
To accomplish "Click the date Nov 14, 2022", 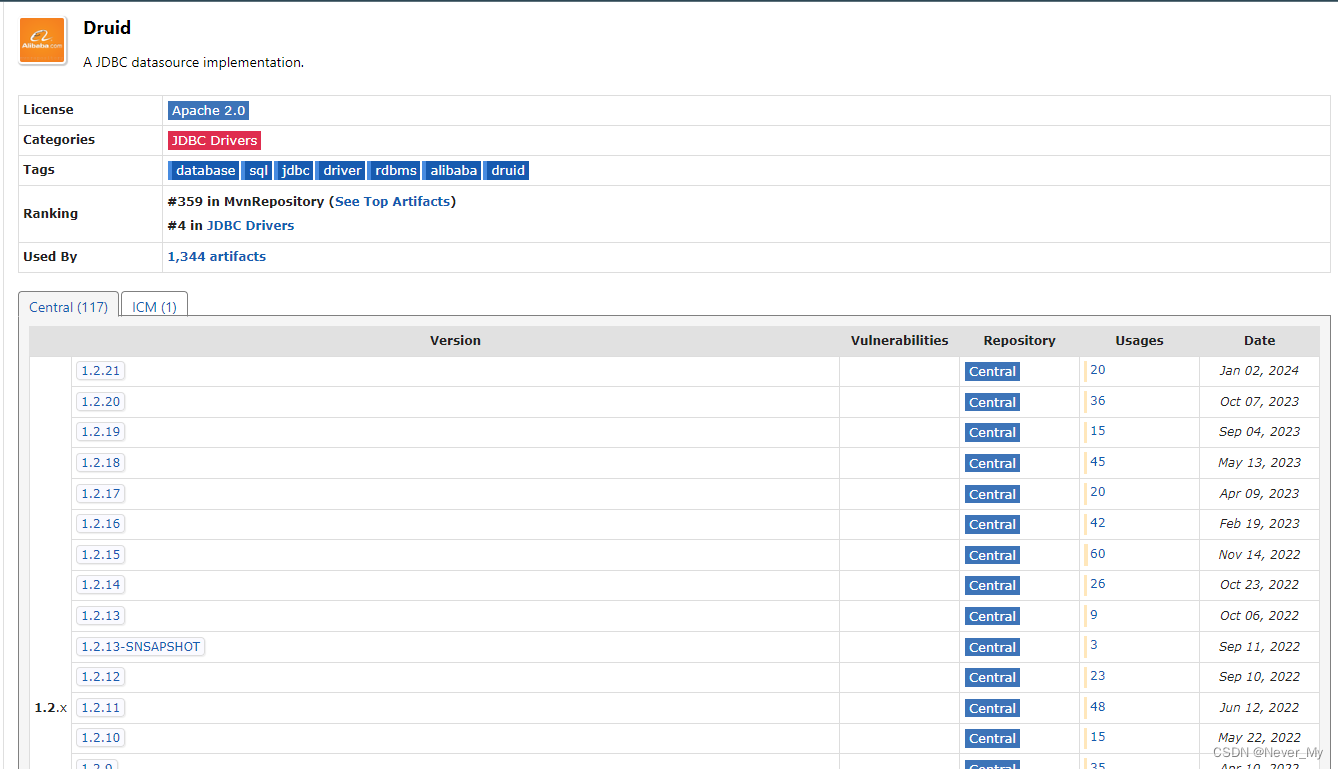I will [x=1259, y=555].
